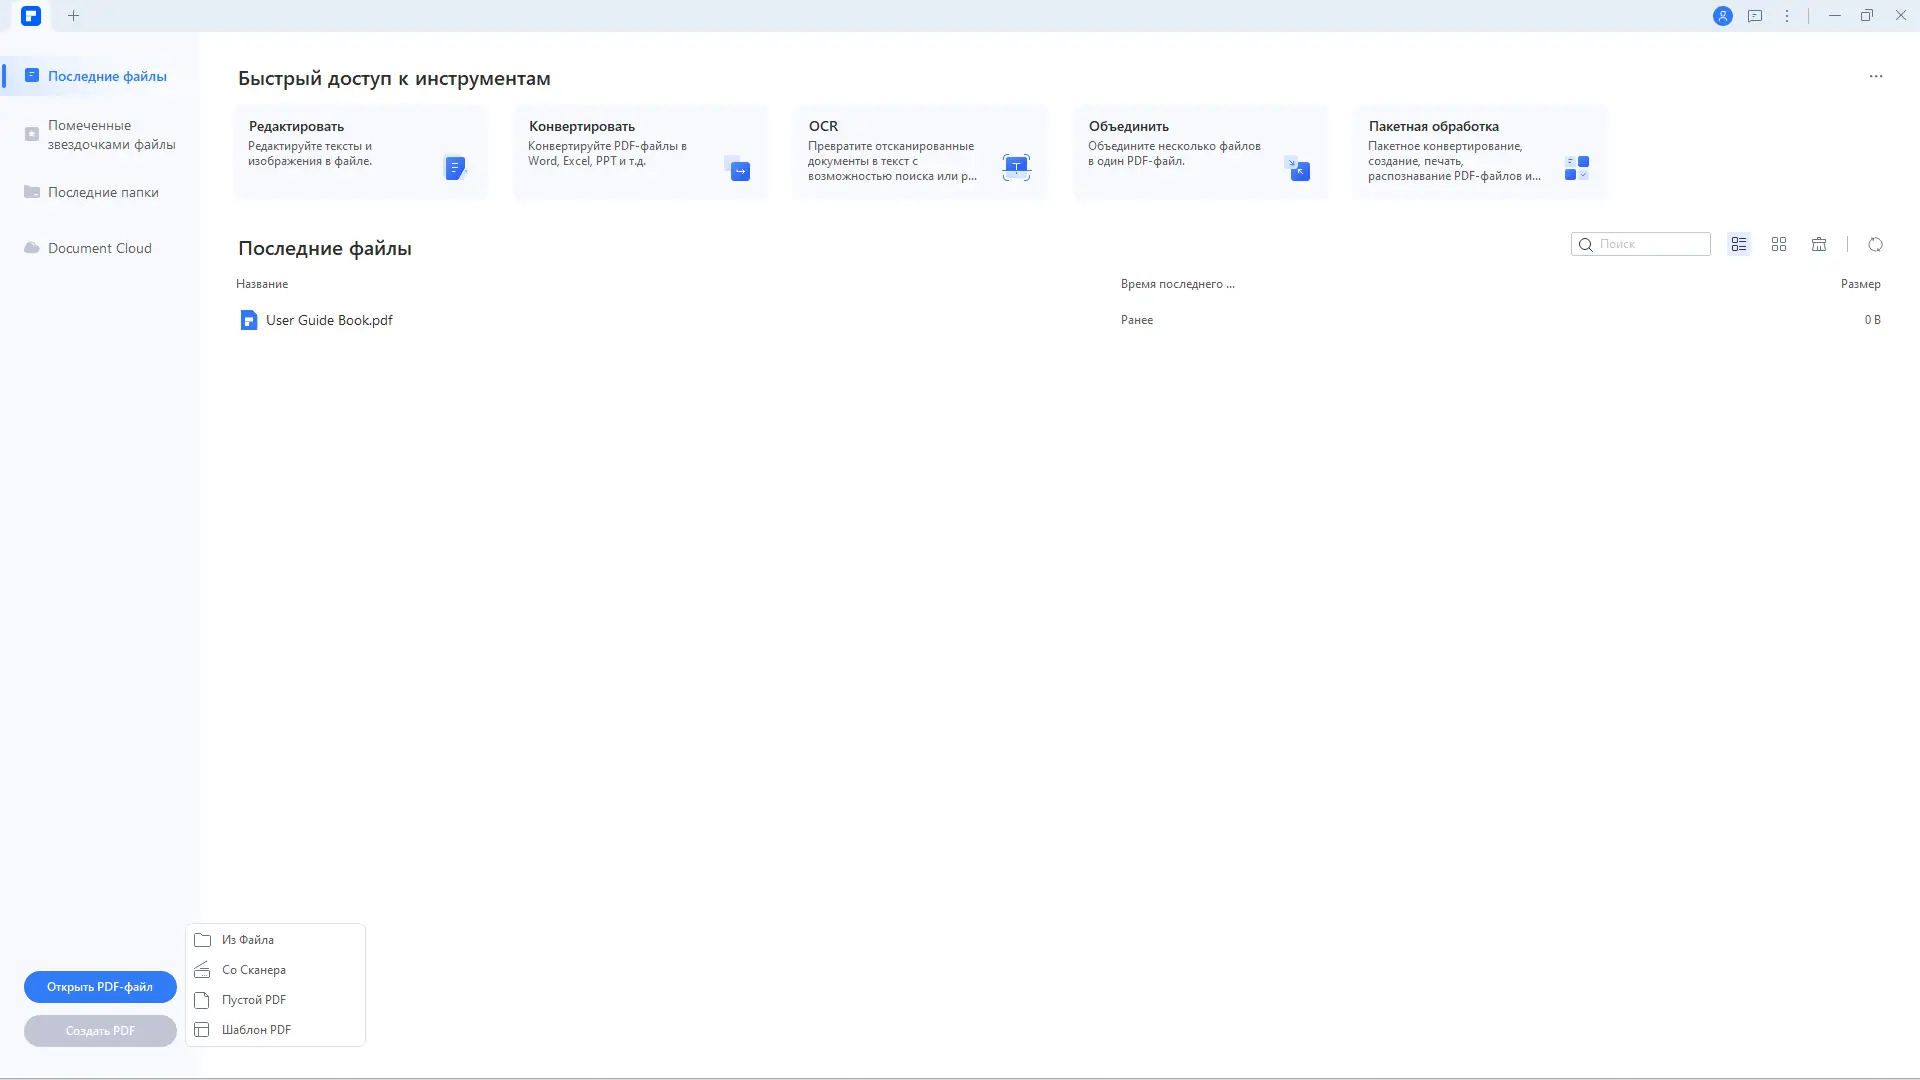Choose 'Со Сканера' menu option
The width and height of the screenshot is (1920, 1080).
(x=254, y=970)
